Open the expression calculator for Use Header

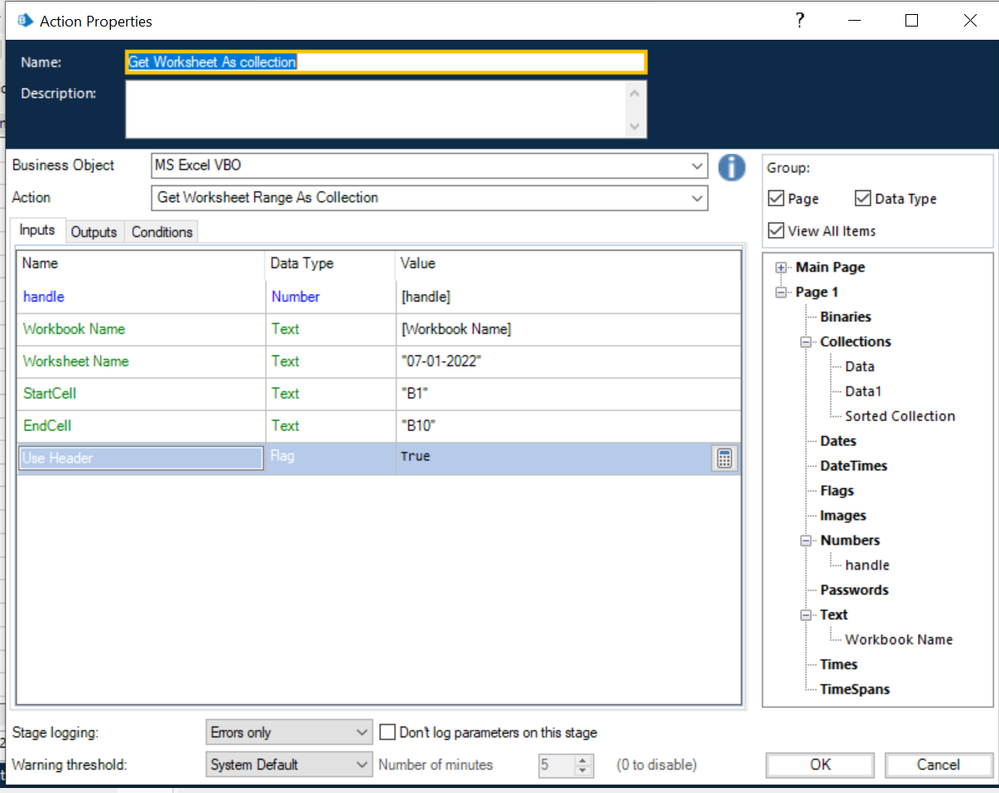click(x=724, y=458)
